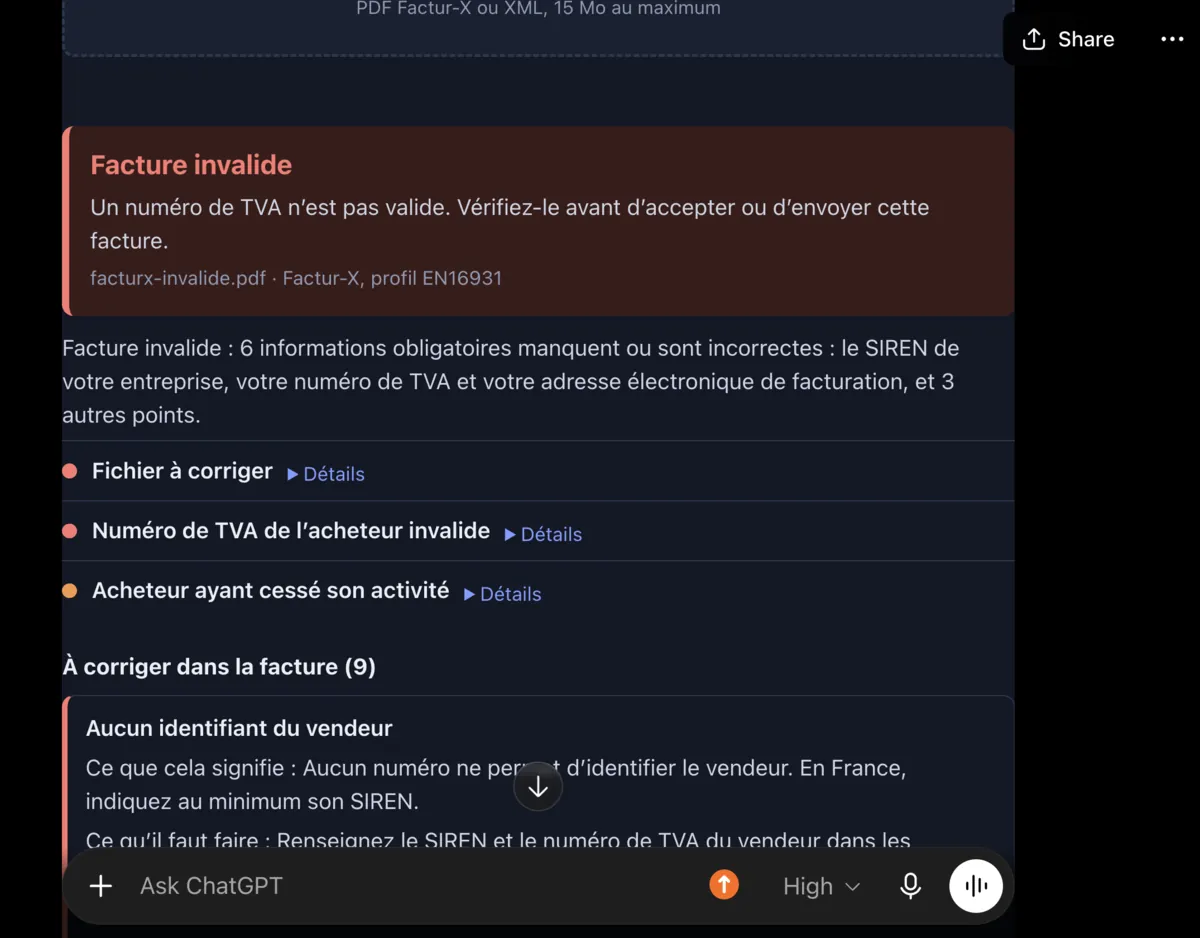Click the PDF Factur-X ou XML upload hint

point(538,9)
